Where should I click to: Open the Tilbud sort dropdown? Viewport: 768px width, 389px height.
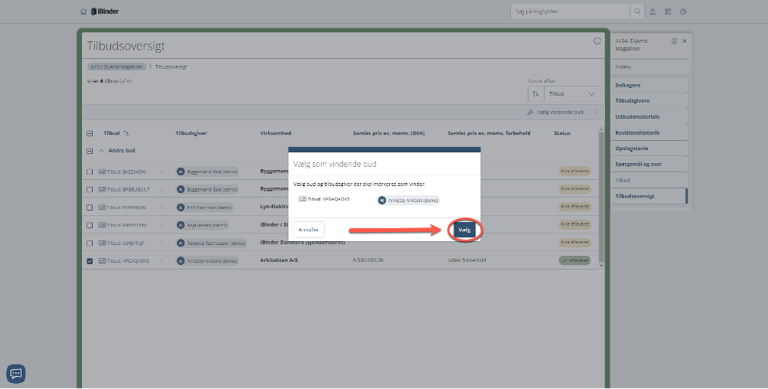(572, 94)
